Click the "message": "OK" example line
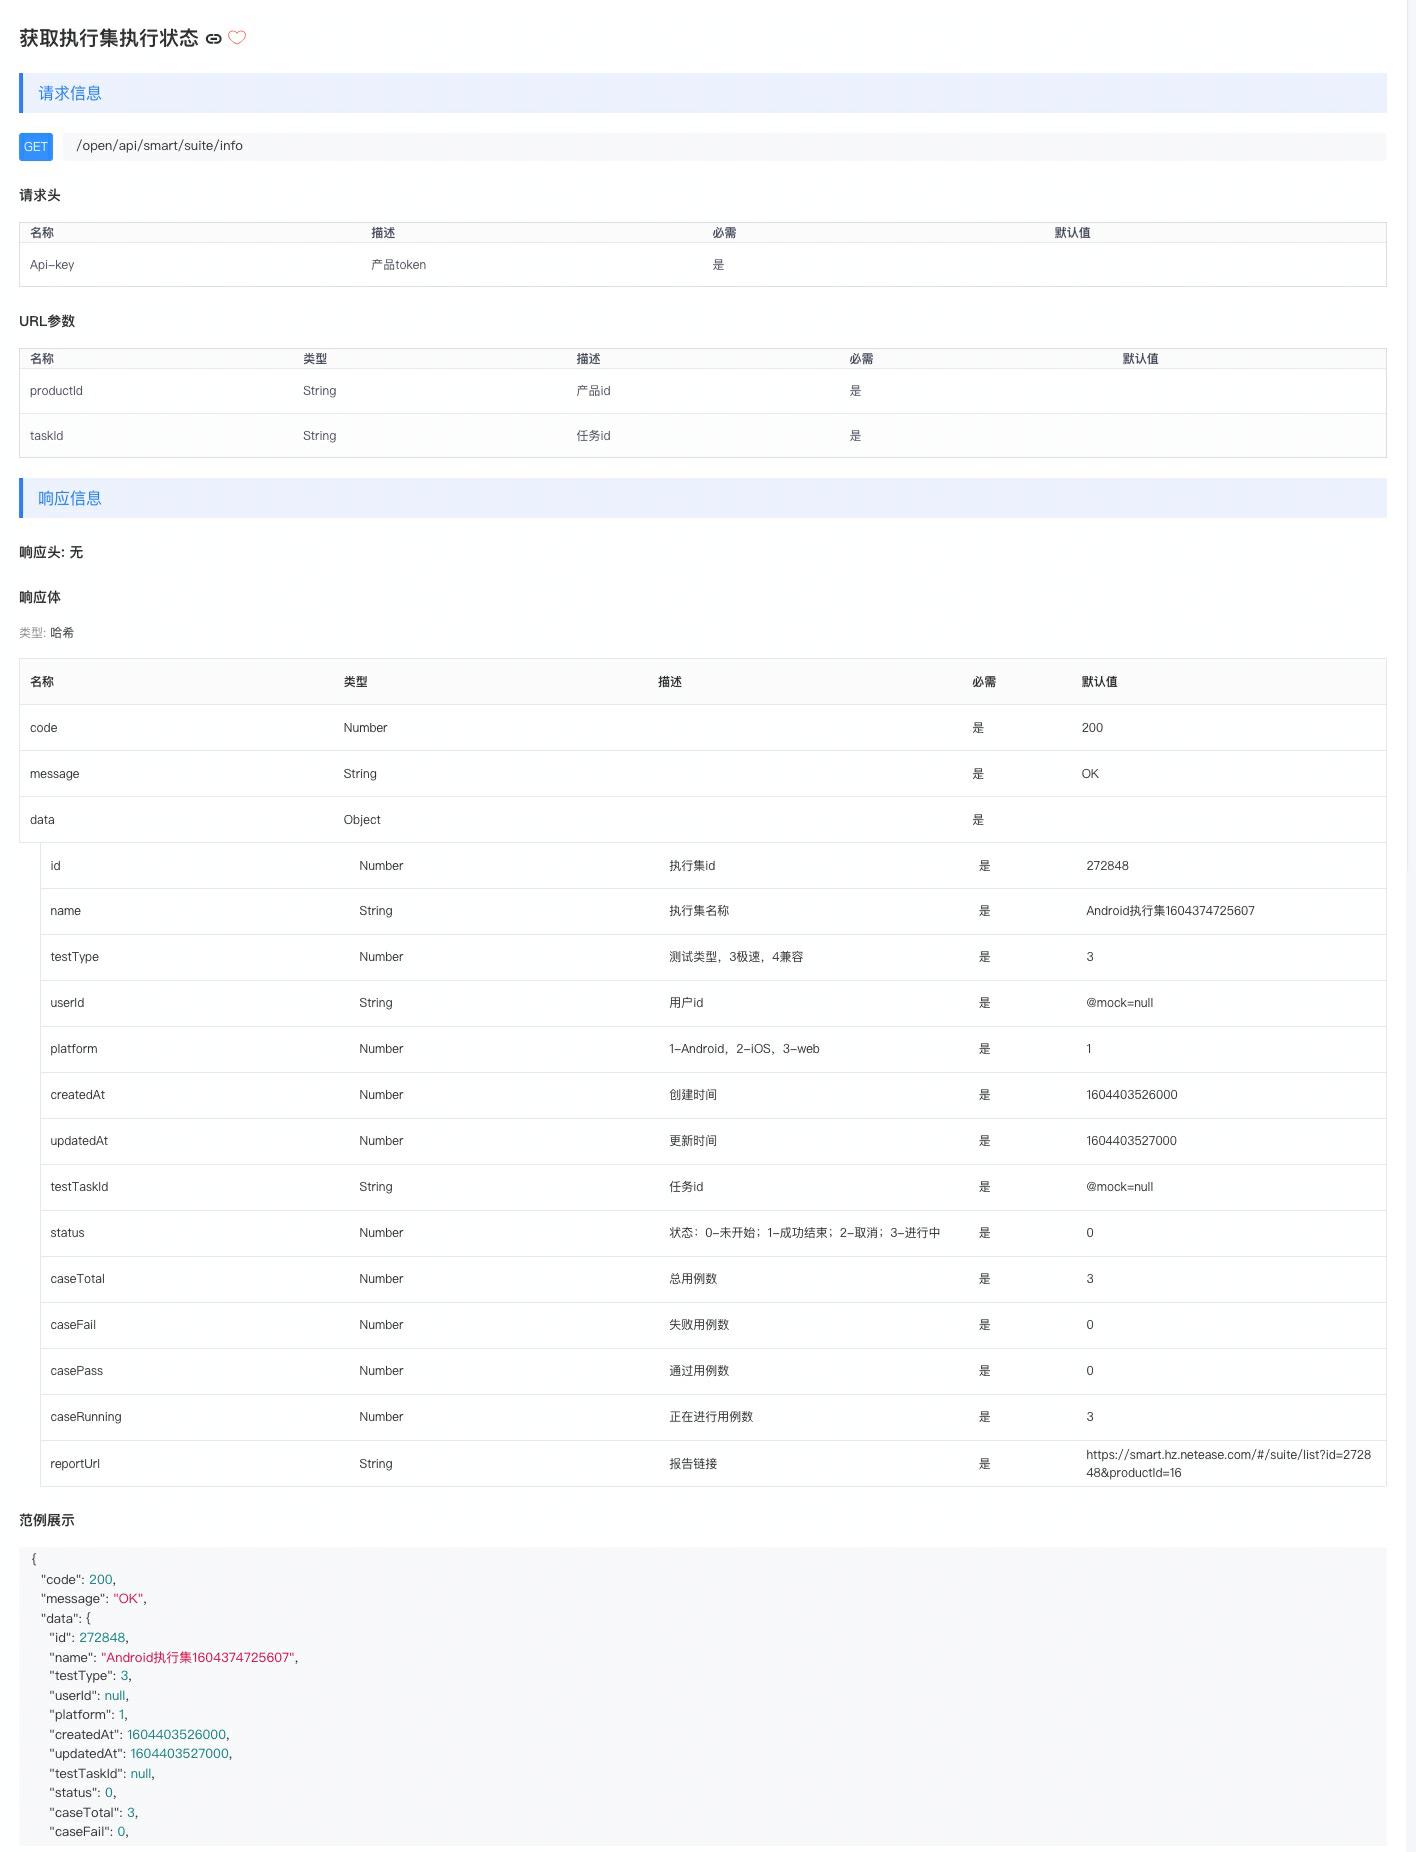The width and height of the screenshot is (1416, 1852). (94, 1599)
